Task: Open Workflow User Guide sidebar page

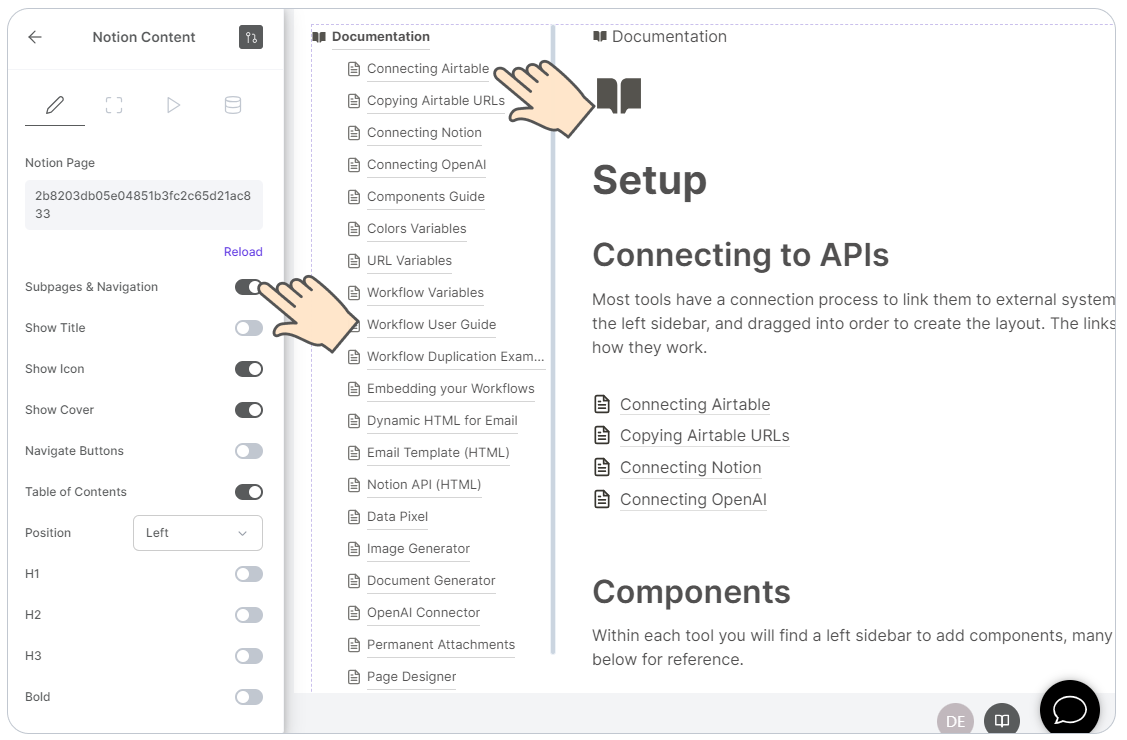Action: pyautogui.click(x=431, y=325)
